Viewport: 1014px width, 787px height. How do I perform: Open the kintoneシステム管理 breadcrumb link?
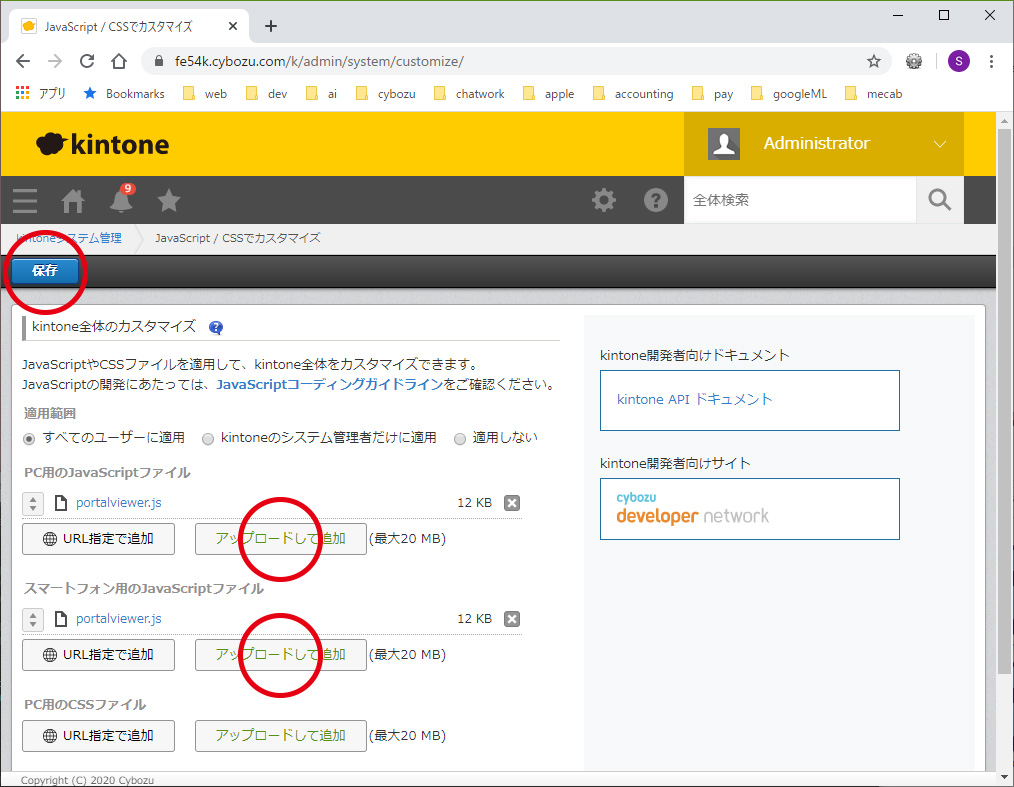click(x=69, y=238)
